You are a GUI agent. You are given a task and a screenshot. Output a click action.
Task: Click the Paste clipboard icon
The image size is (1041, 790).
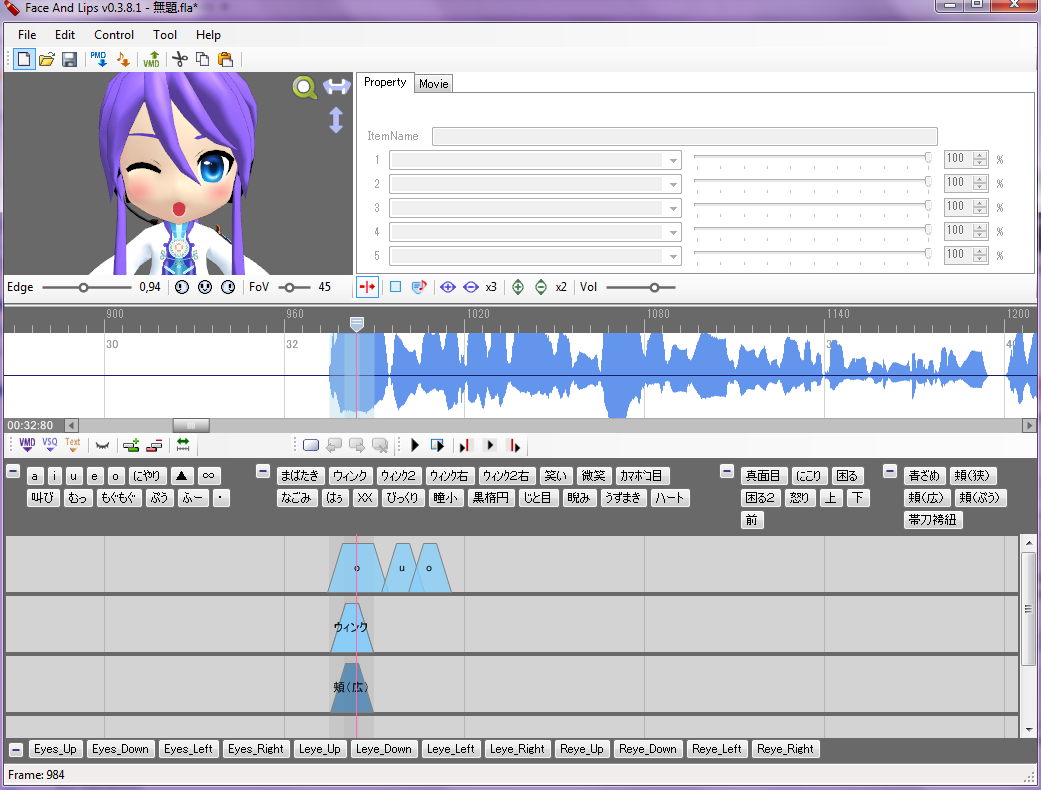(x=226, y=60)
